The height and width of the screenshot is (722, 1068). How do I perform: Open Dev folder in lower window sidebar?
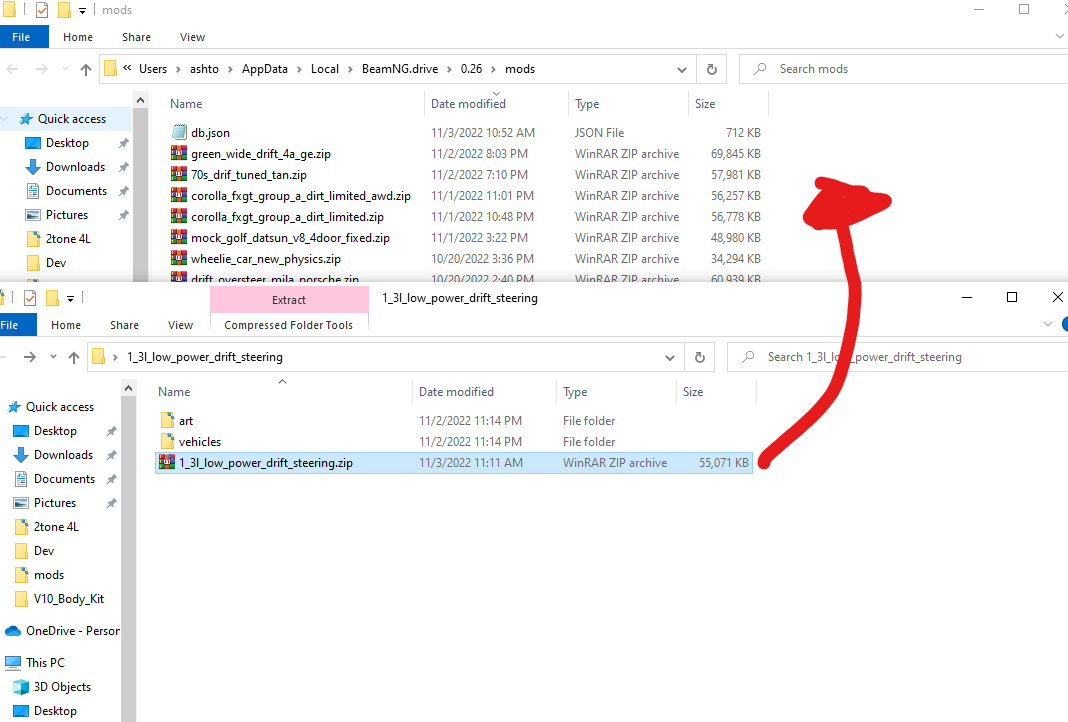(x=44, y=551)
